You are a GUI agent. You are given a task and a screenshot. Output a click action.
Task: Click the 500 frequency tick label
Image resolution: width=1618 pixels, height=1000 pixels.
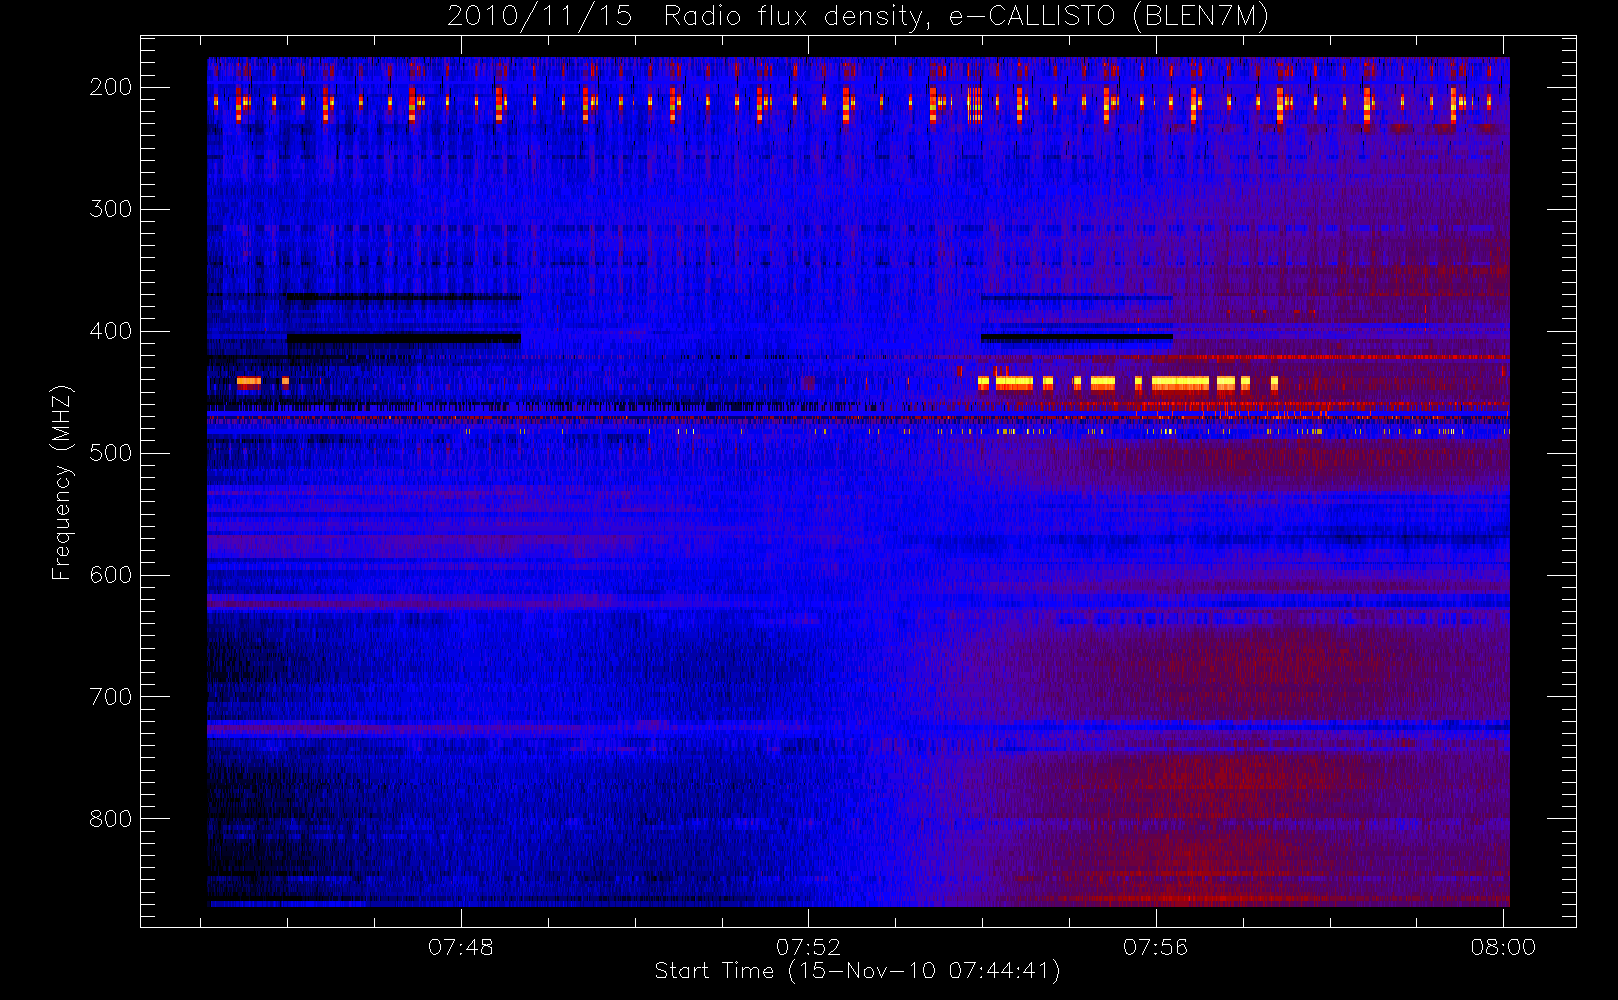coord(111,453)
